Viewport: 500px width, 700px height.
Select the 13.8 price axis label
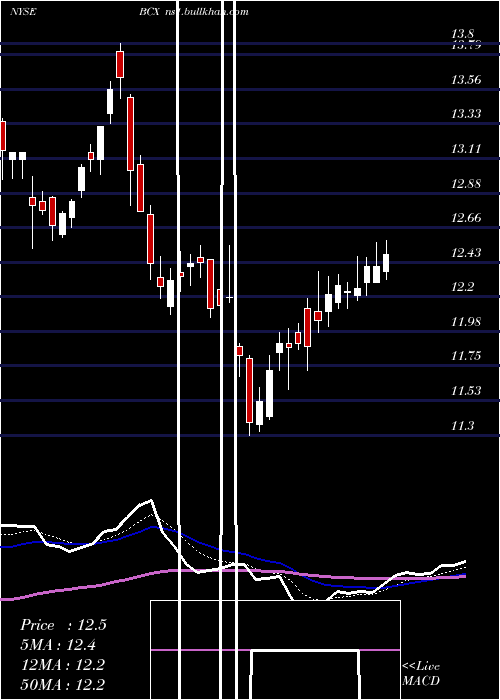pyautogui.click(x=462, y=34)
